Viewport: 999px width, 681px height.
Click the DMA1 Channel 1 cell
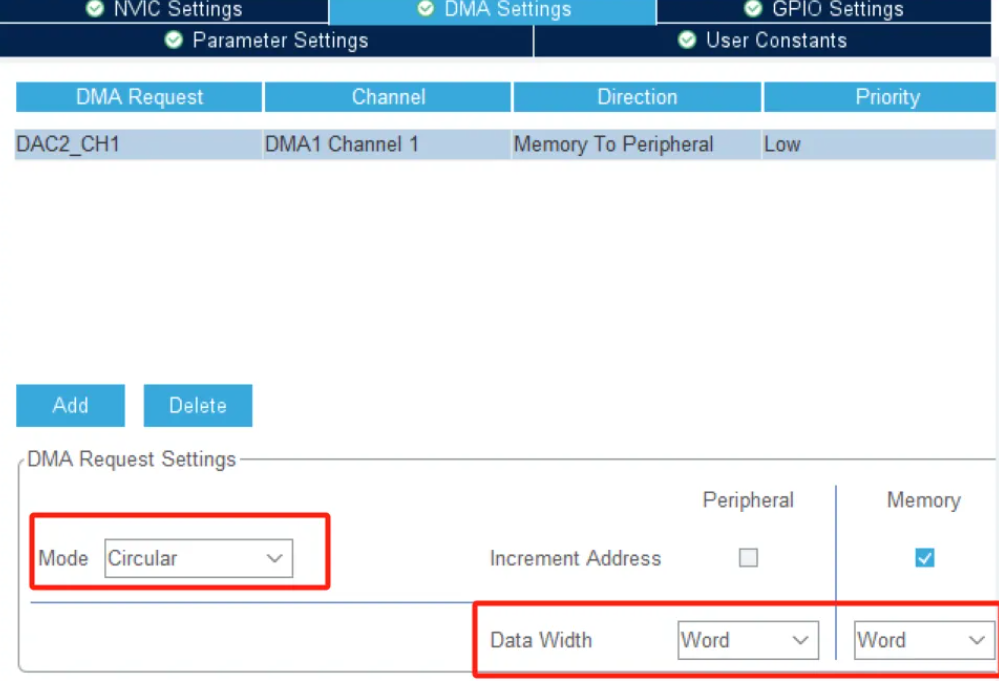pos(341,144)
